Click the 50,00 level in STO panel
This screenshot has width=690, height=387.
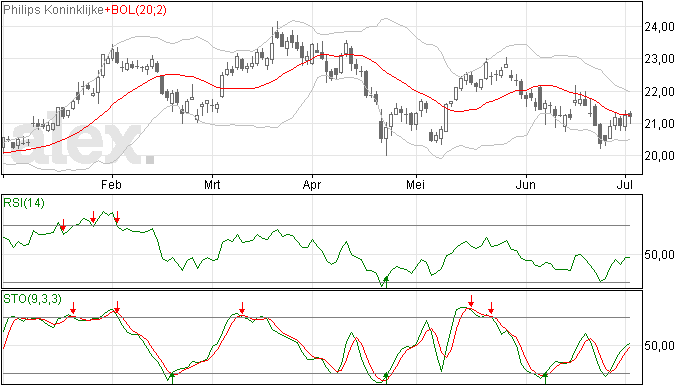[x=659, y=346]
